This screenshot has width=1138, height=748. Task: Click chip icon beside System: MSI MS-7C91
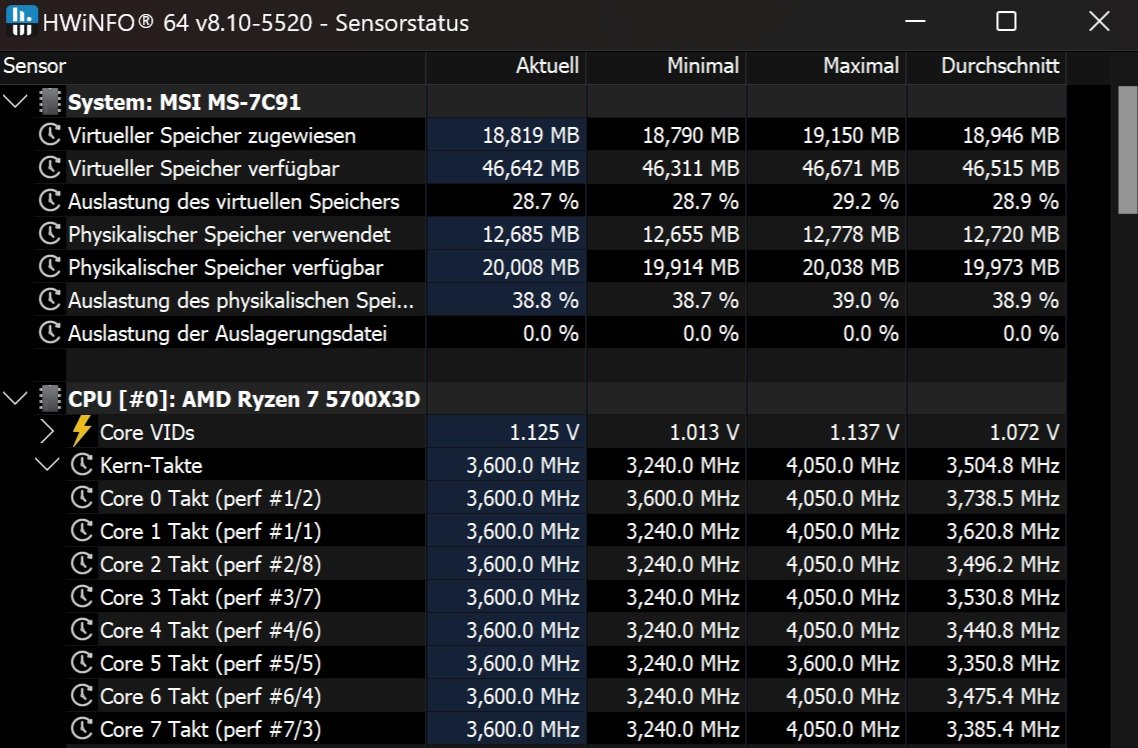click(49, 102)
